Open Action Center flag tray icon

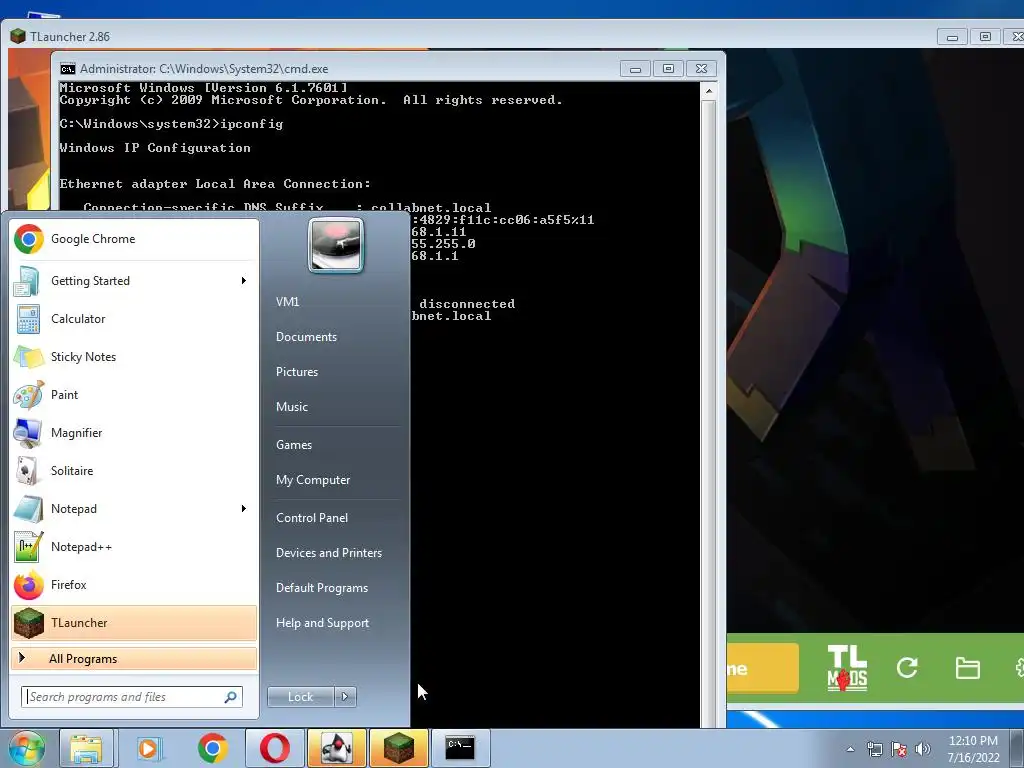click(899, 749)
